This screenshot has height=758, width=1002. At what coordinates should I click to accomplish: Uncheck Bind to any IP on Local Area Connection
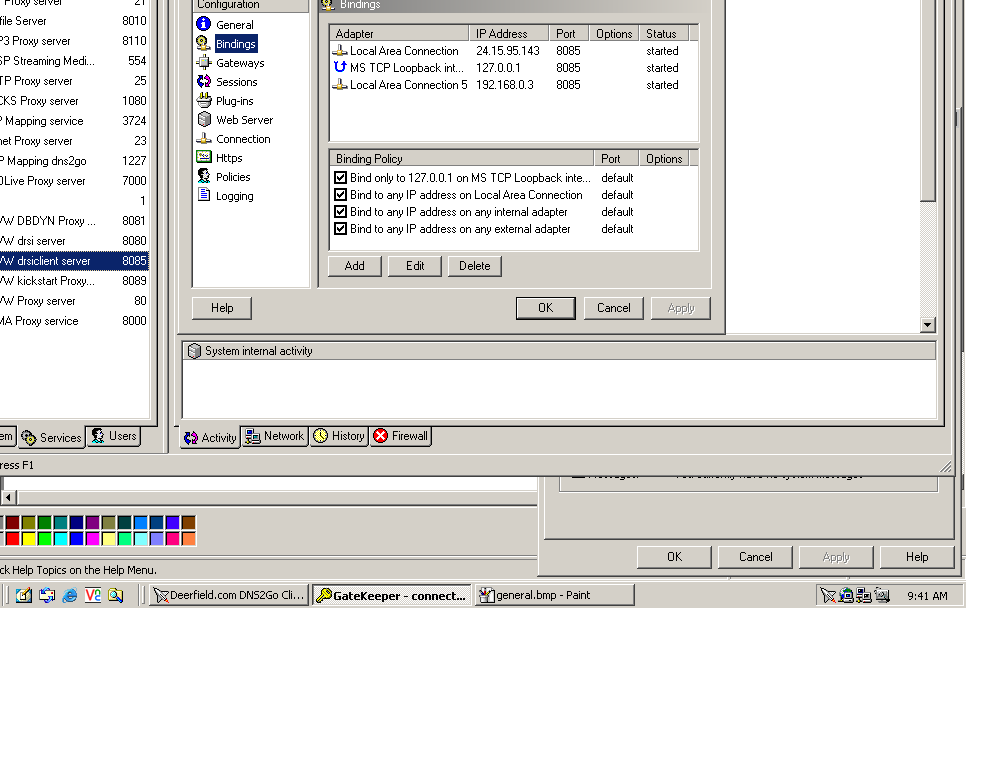pos(341,195)
